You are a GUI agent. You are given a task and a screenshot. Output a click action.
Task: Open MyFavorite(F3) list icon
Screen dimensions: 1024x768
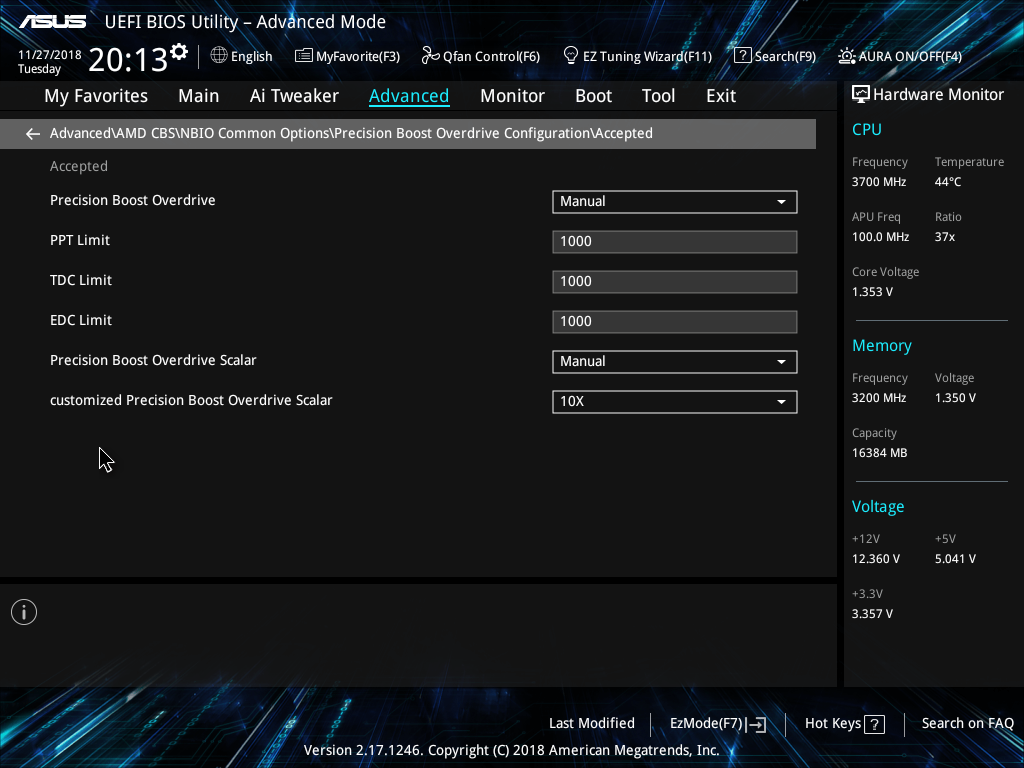coord(304,56)
